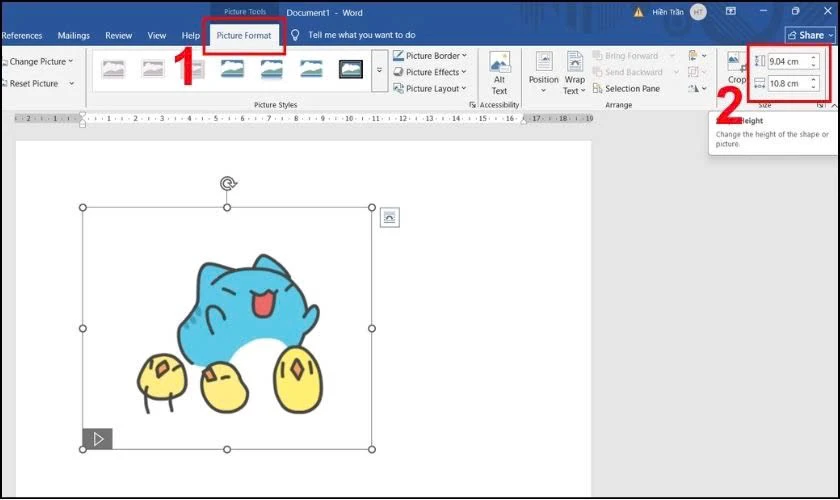Click the Group objects icon
Viewport: 840px width, 500px height.
point(693,72)
